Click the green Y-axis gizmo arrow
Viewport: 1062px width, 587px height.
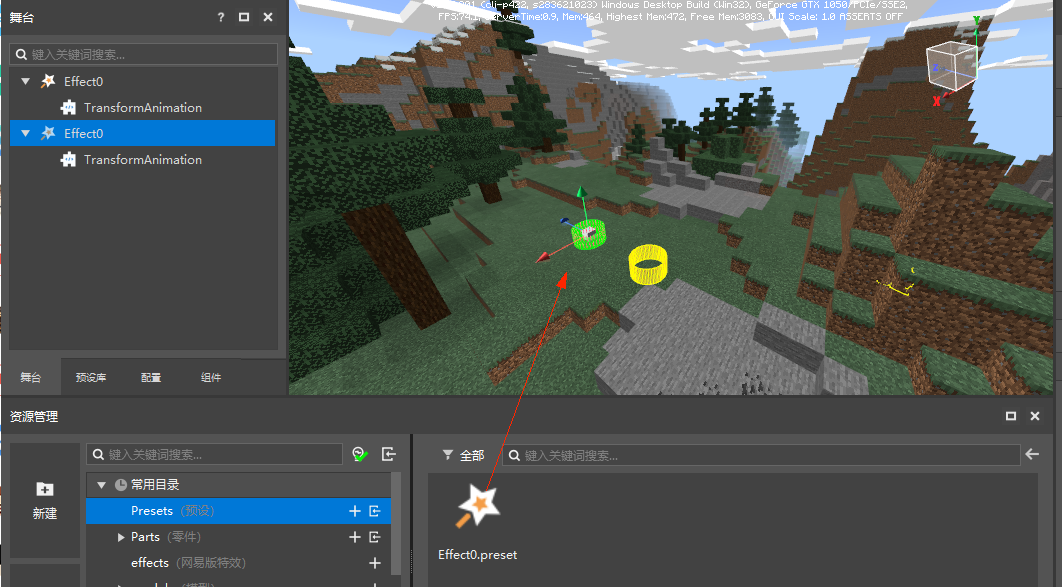tap(581, 194)
